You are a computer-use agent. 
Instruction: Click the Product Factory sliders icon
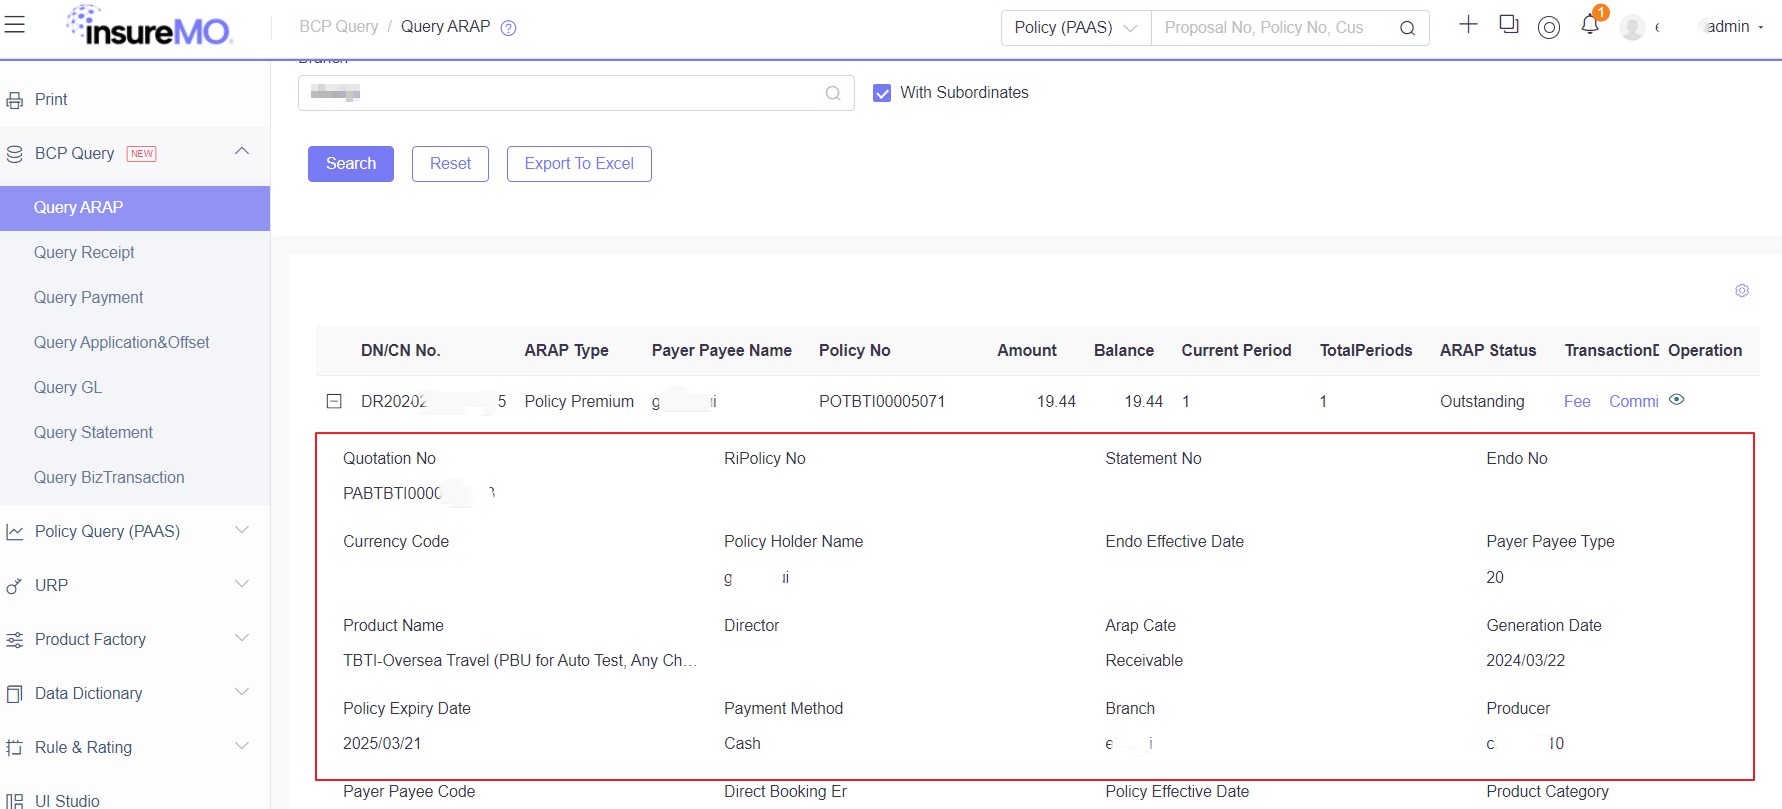(x=14, y=640)
